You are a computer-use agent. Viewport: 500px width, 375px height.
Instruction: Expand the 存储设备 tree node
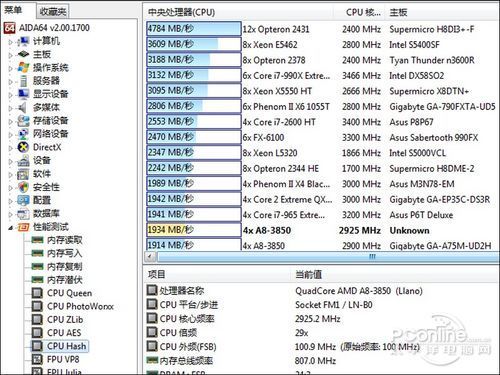[10, 121]
